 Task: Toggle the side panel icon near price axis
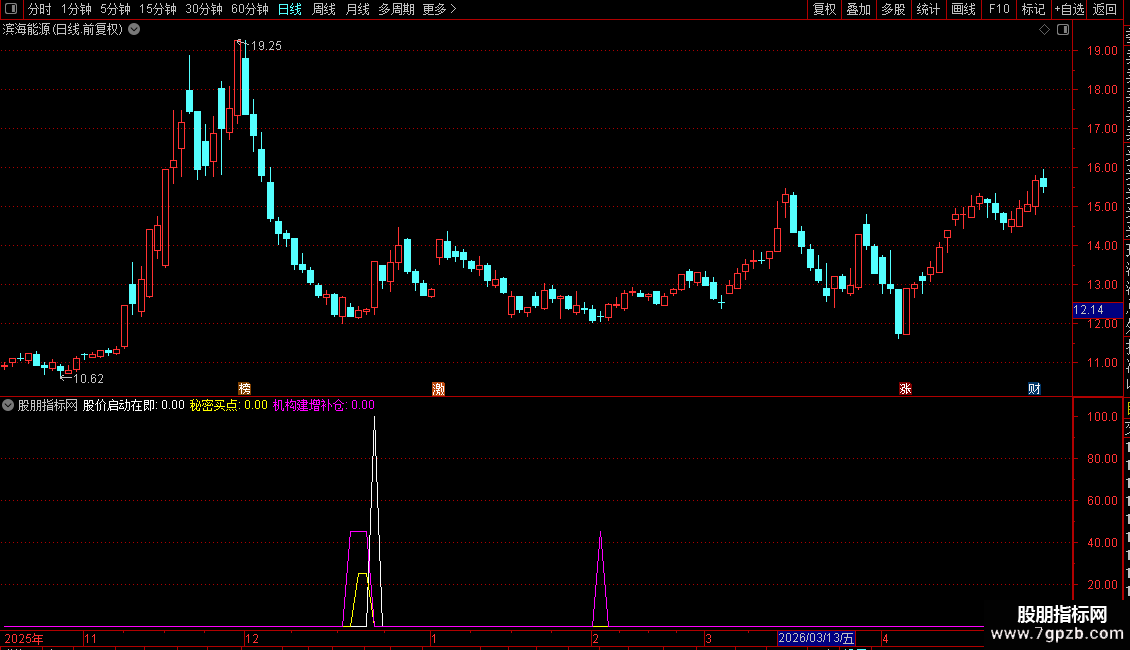tap(1063, 30)
